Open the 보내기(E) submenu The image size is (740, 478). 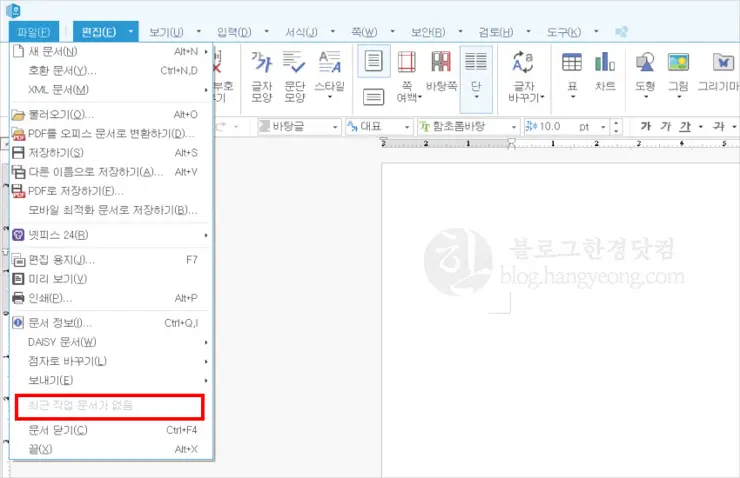(x=111, y=380)
